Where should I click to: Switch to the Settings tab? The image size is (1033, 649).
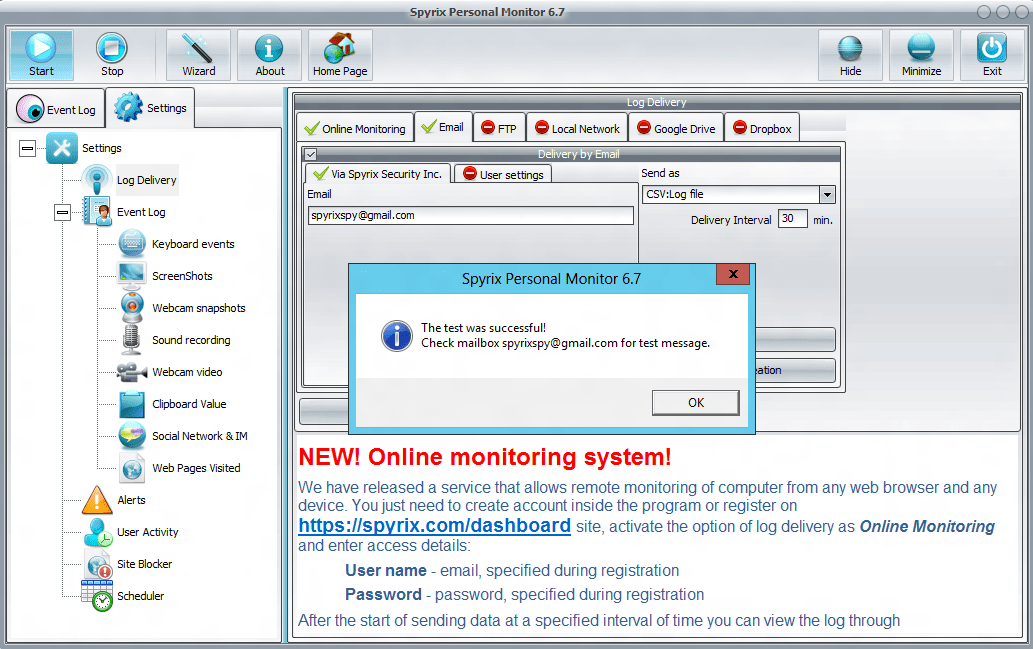150,107
